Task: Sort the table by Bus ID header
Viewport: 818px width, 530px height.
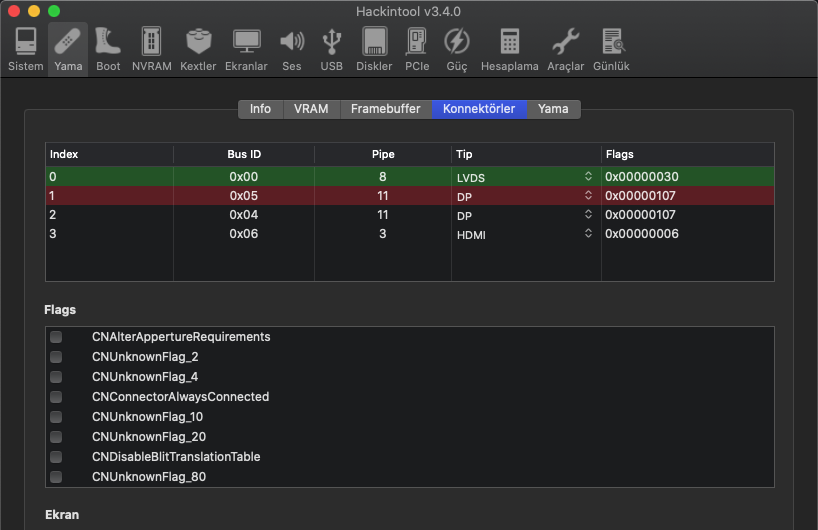Action: (244, 154)
